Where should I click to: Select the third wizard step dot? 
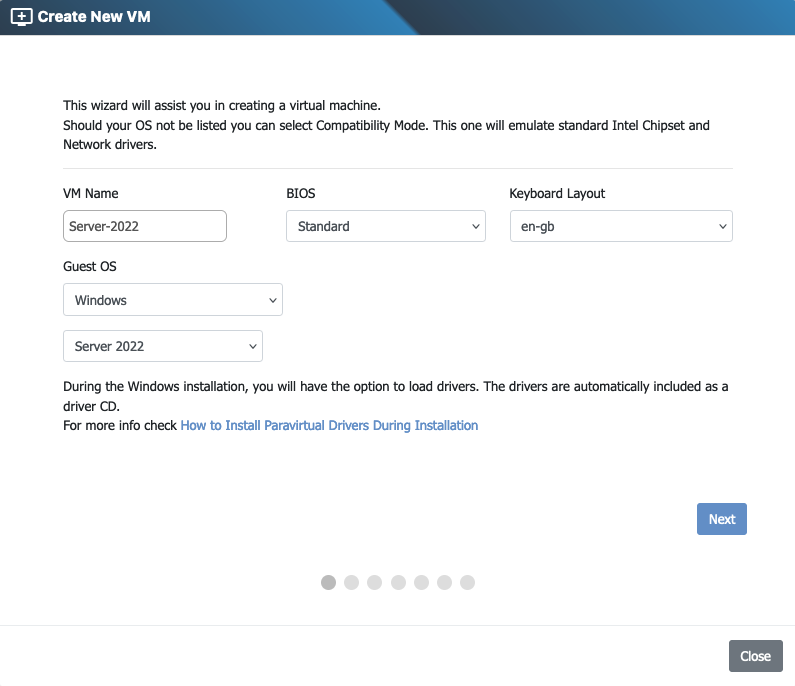tap(374, 582)
